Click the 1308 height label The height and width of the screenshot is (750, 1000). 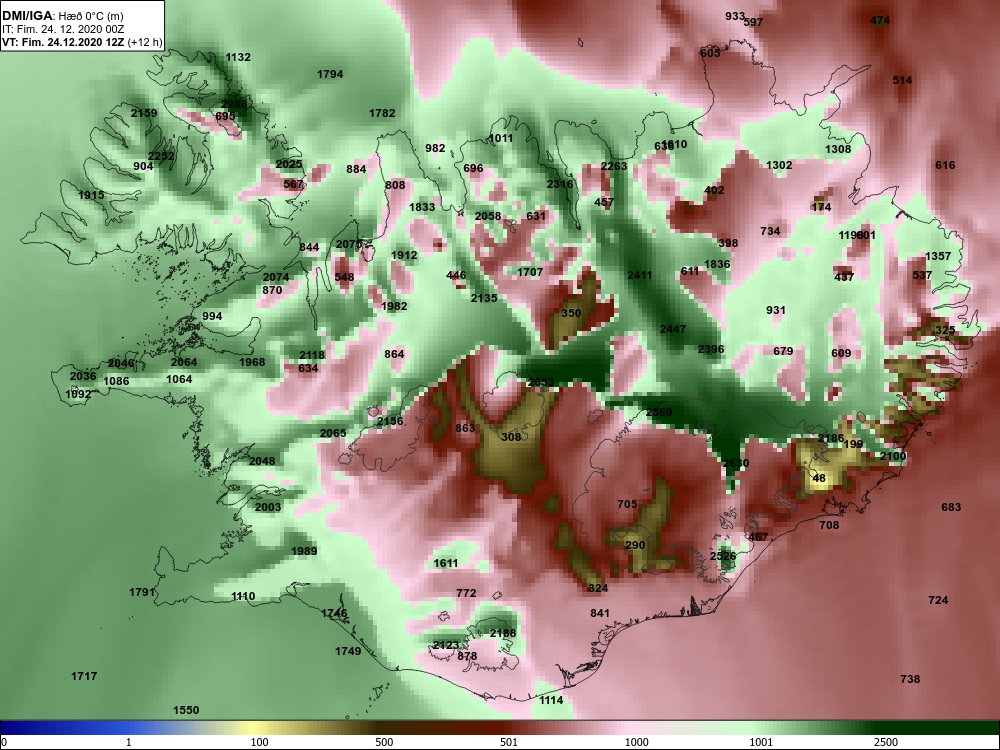pyautogui.click(x=838, y=149)
